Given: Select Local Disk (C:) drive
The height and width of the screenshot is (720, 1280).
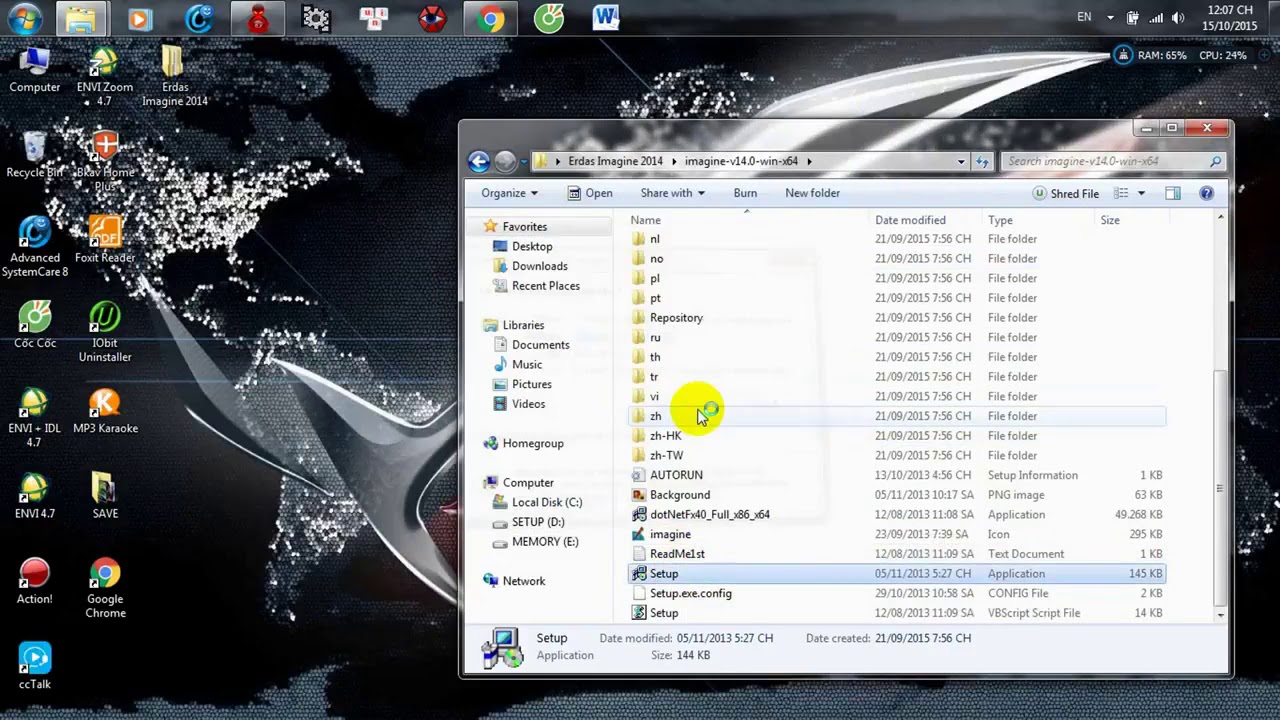Looking at the screenshot, I should [x=546, y=502].
